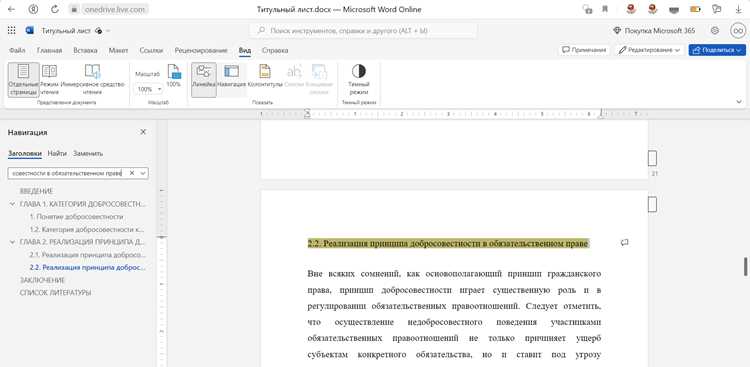
Task: Switch to the Рецензирование ribbon tab
Action: pos(201,50)
